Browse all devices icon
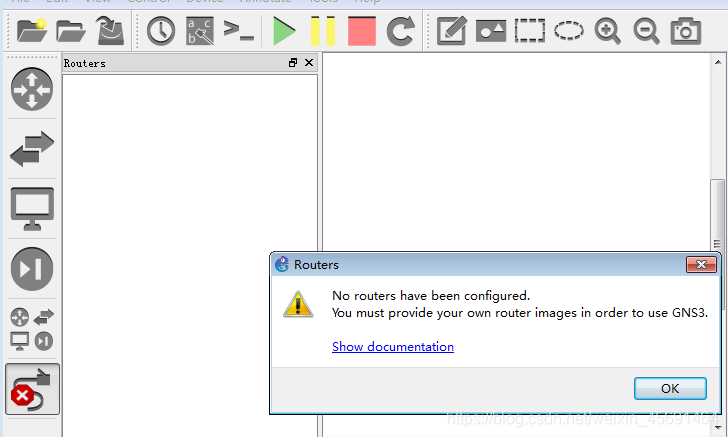Screen dimensions: 728x437 pos(32,329)
